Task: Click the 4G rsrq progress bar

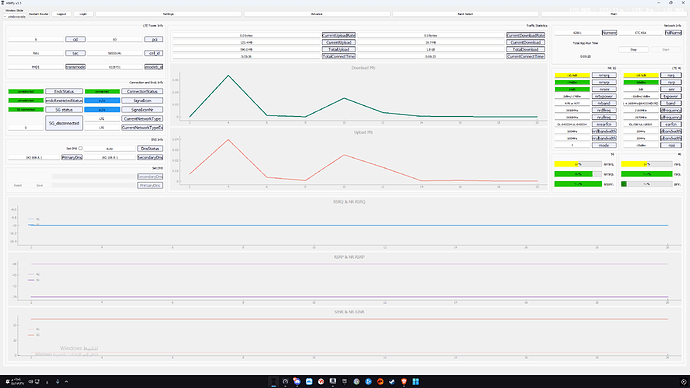Action: [x=646, y=164]
